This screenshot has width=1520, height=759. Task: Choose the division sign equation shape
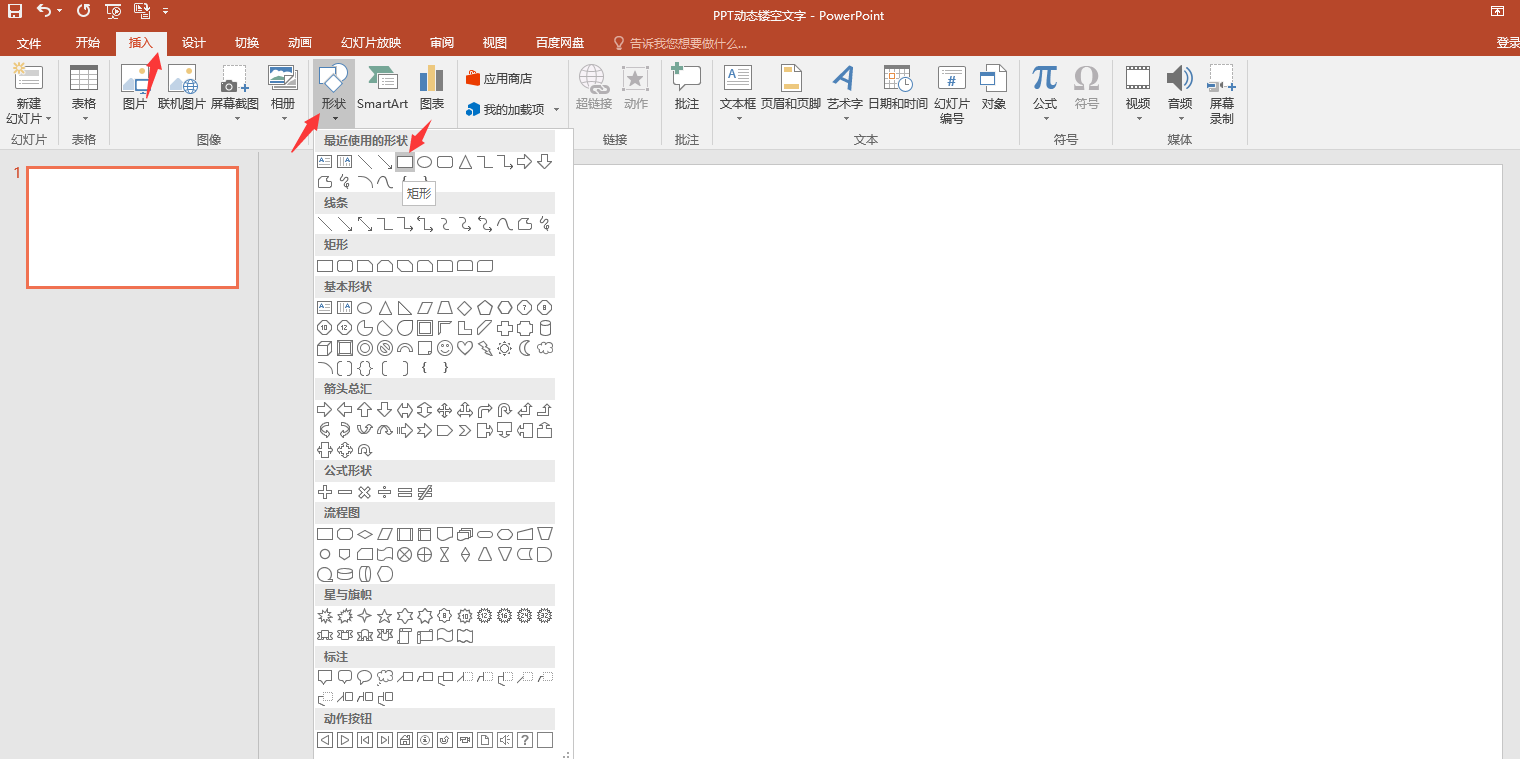coord(385,492)
